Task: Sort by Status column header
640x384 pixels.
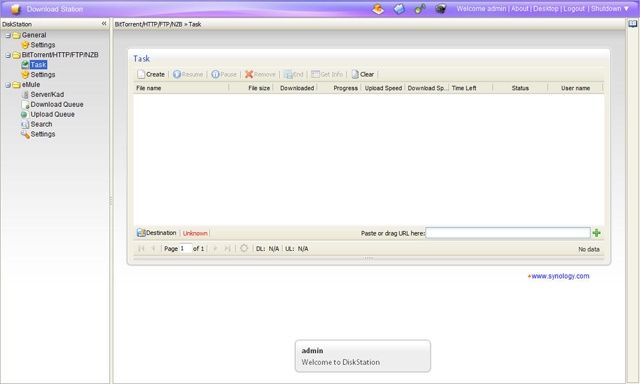Action: pos(520,88)
